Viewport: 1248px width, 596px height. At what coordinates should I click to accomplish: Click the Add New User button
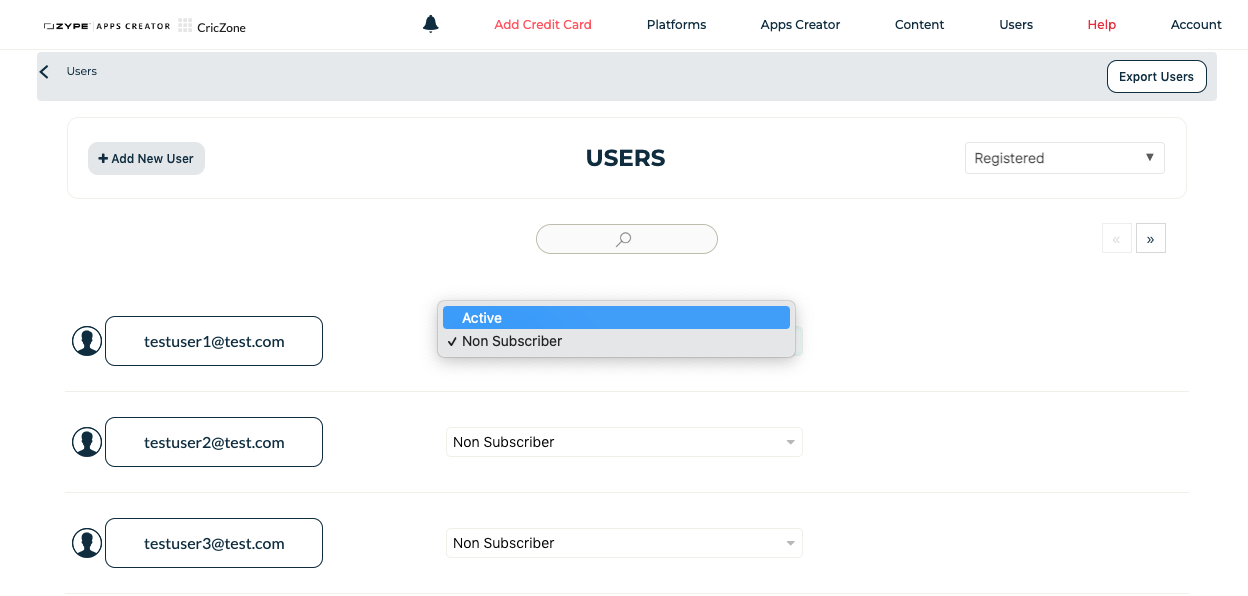tap(146, 158)
